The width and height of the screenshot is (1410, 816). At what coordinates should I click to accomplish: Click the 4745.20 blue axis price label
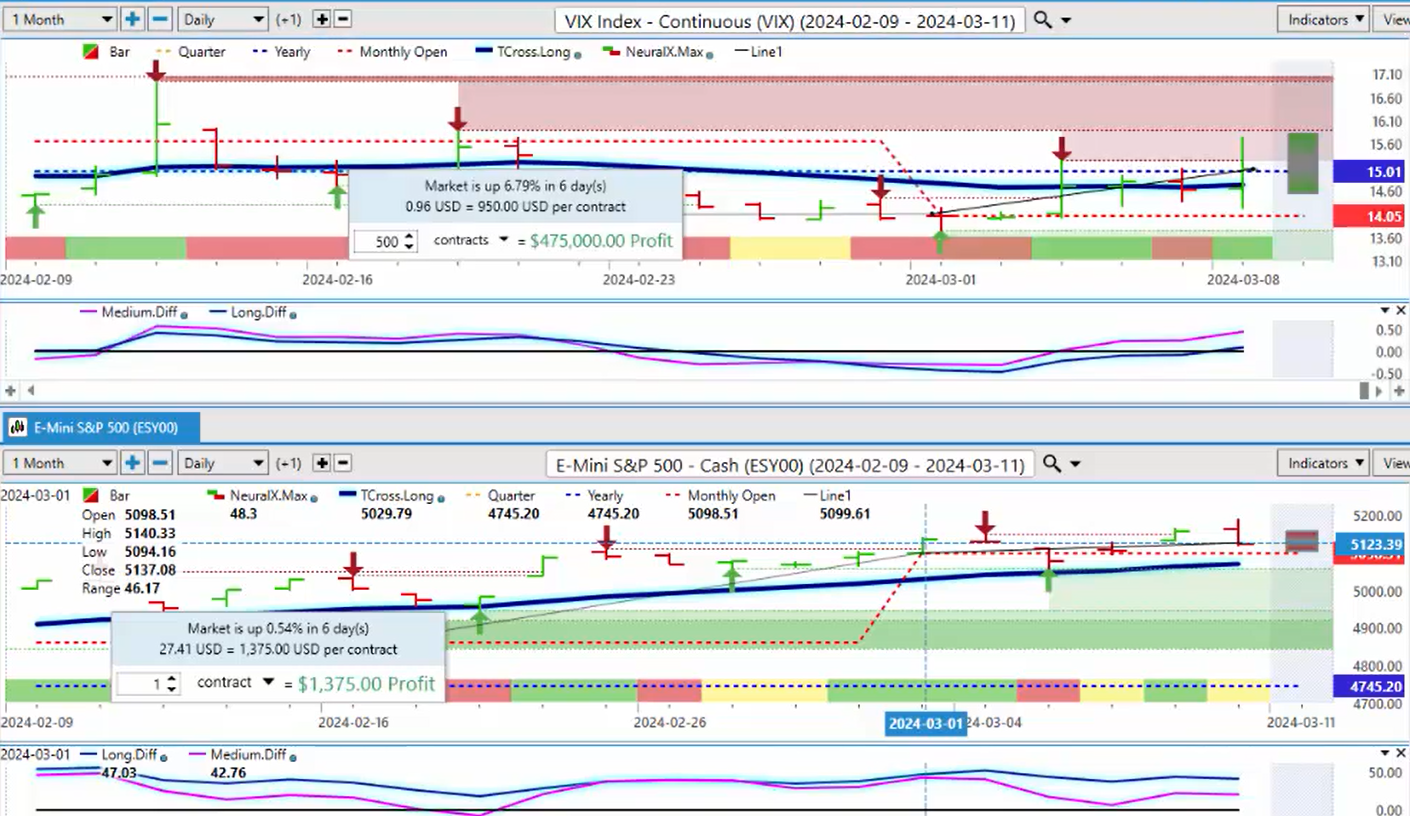pyautogui.click(x=1370, y=686)
